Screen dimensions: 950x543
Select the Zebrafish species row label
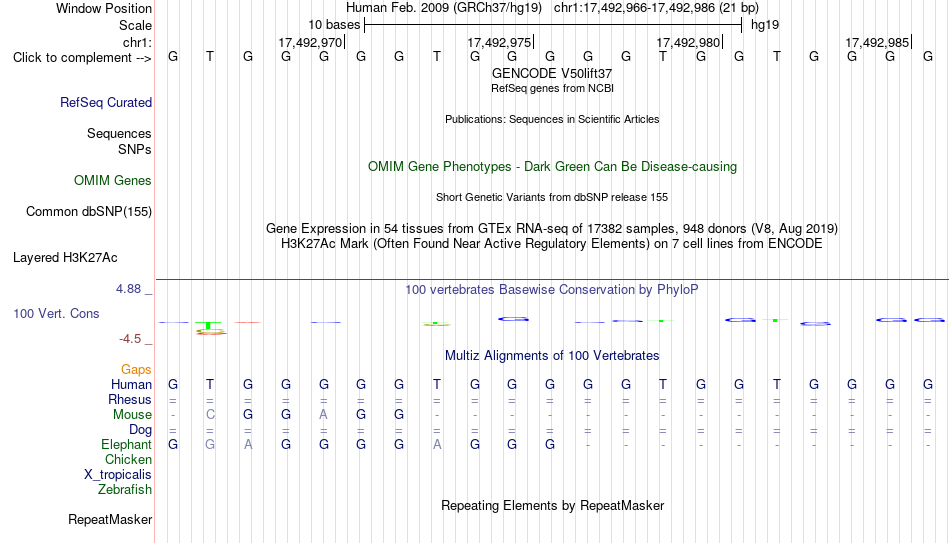click(125, 489)
